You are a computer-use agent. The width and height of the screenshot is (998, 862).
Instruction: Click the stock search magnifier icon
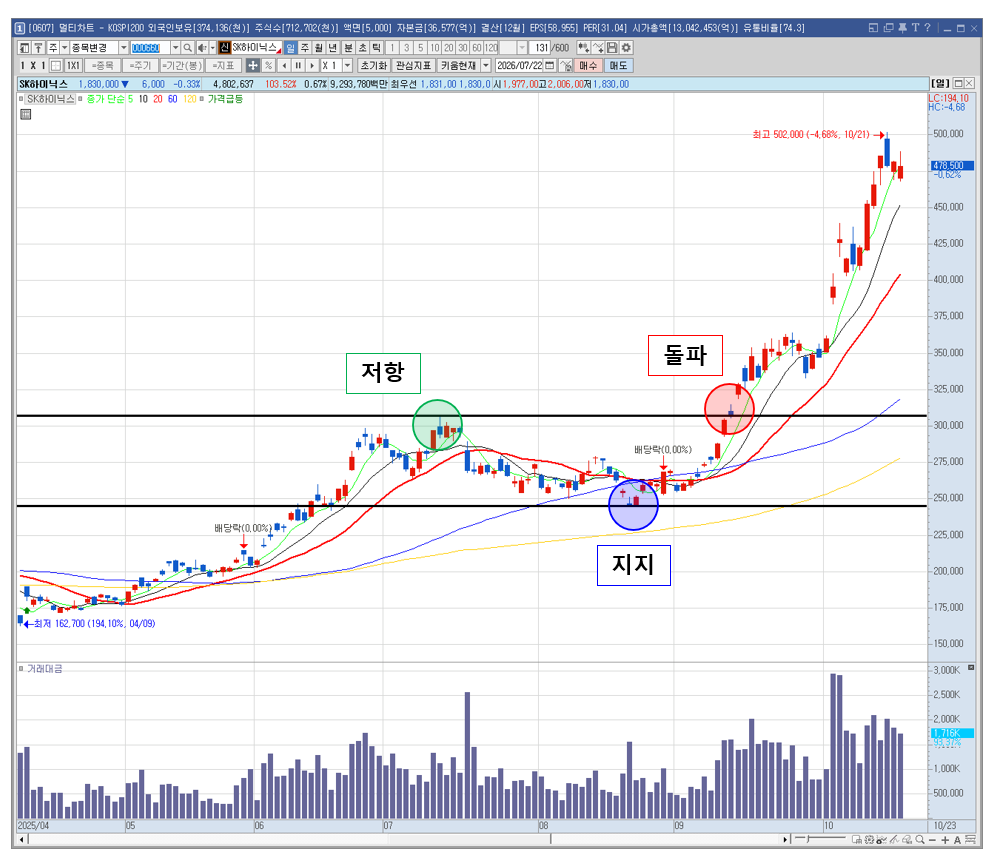pos(187,48)
